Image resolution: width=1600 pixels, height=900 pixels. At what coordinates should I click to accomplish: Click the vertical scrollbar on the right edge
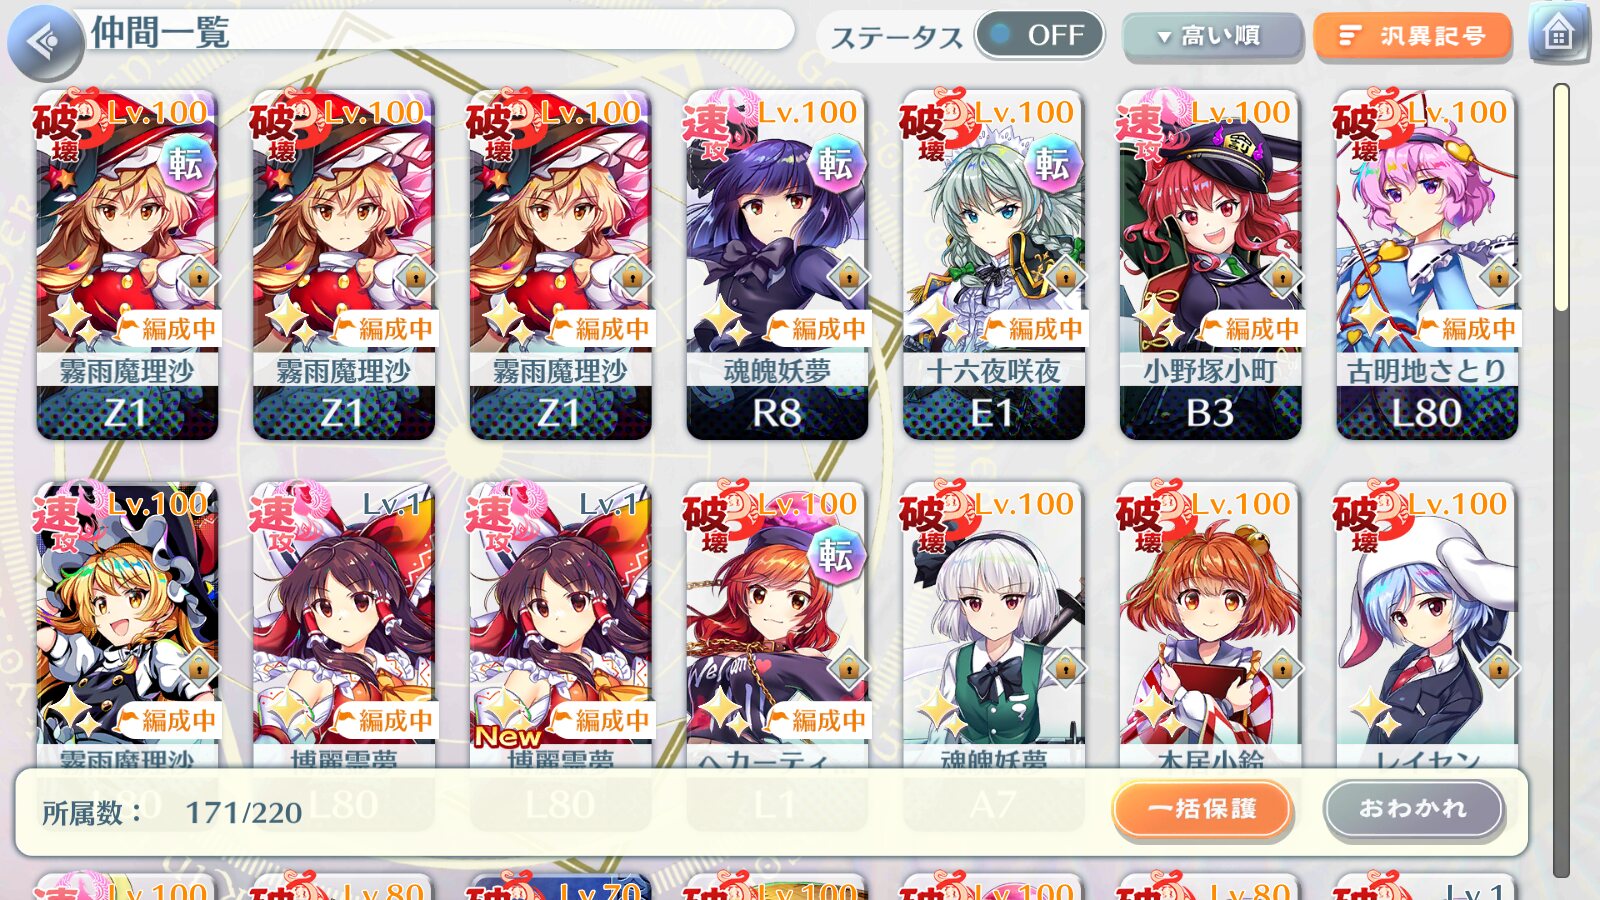tap(1561, 480)
